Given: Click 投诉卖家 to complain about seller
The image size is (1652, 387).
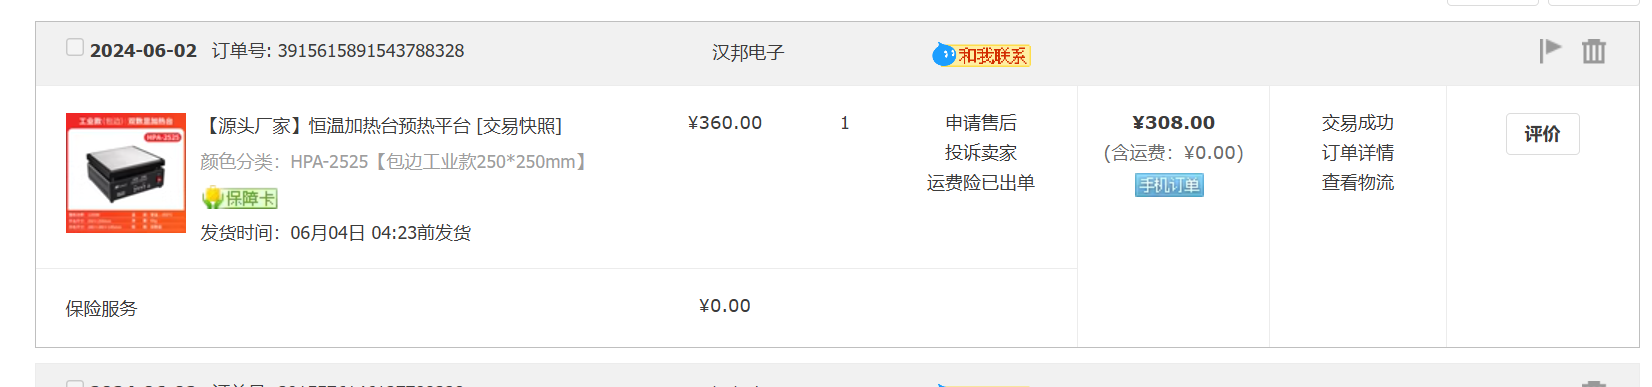Looking at the screenshot, I should tap(981, 153).
